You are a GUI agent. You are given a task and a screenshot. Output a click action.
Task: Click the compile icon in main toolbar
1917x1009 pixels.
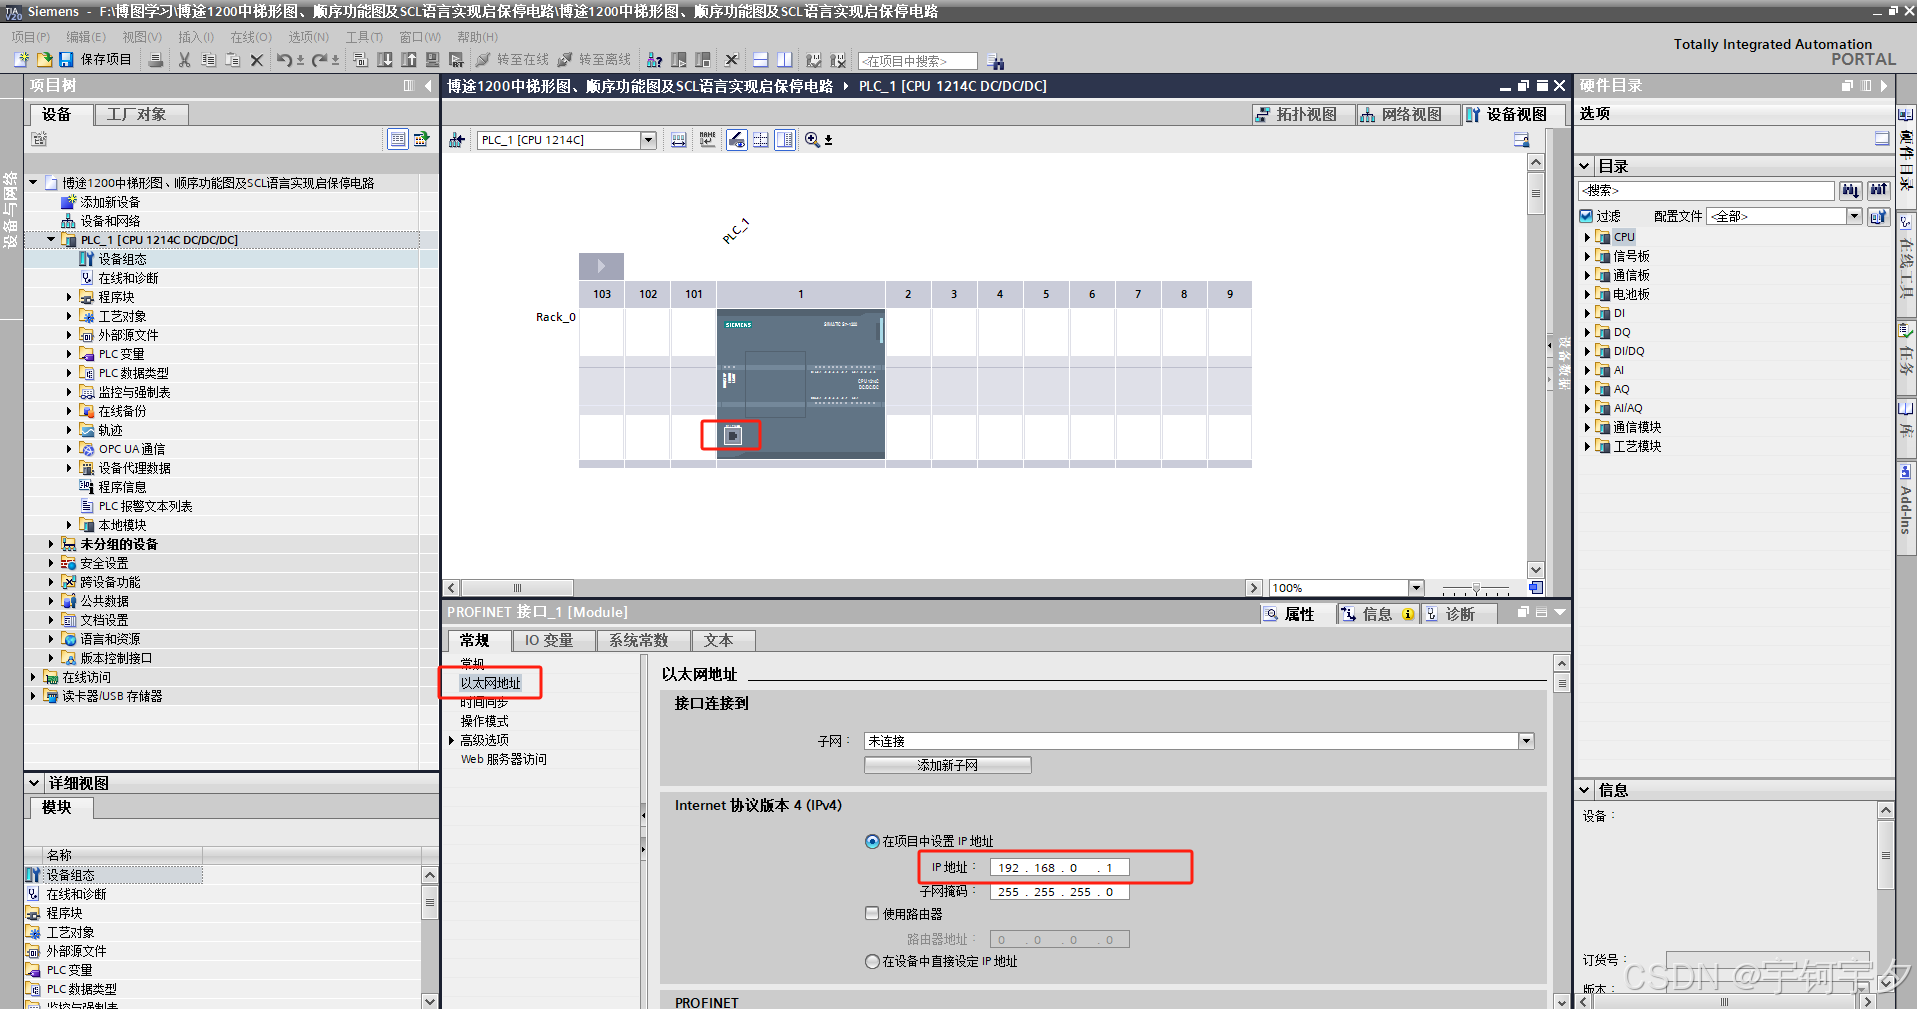pos(360,60)
